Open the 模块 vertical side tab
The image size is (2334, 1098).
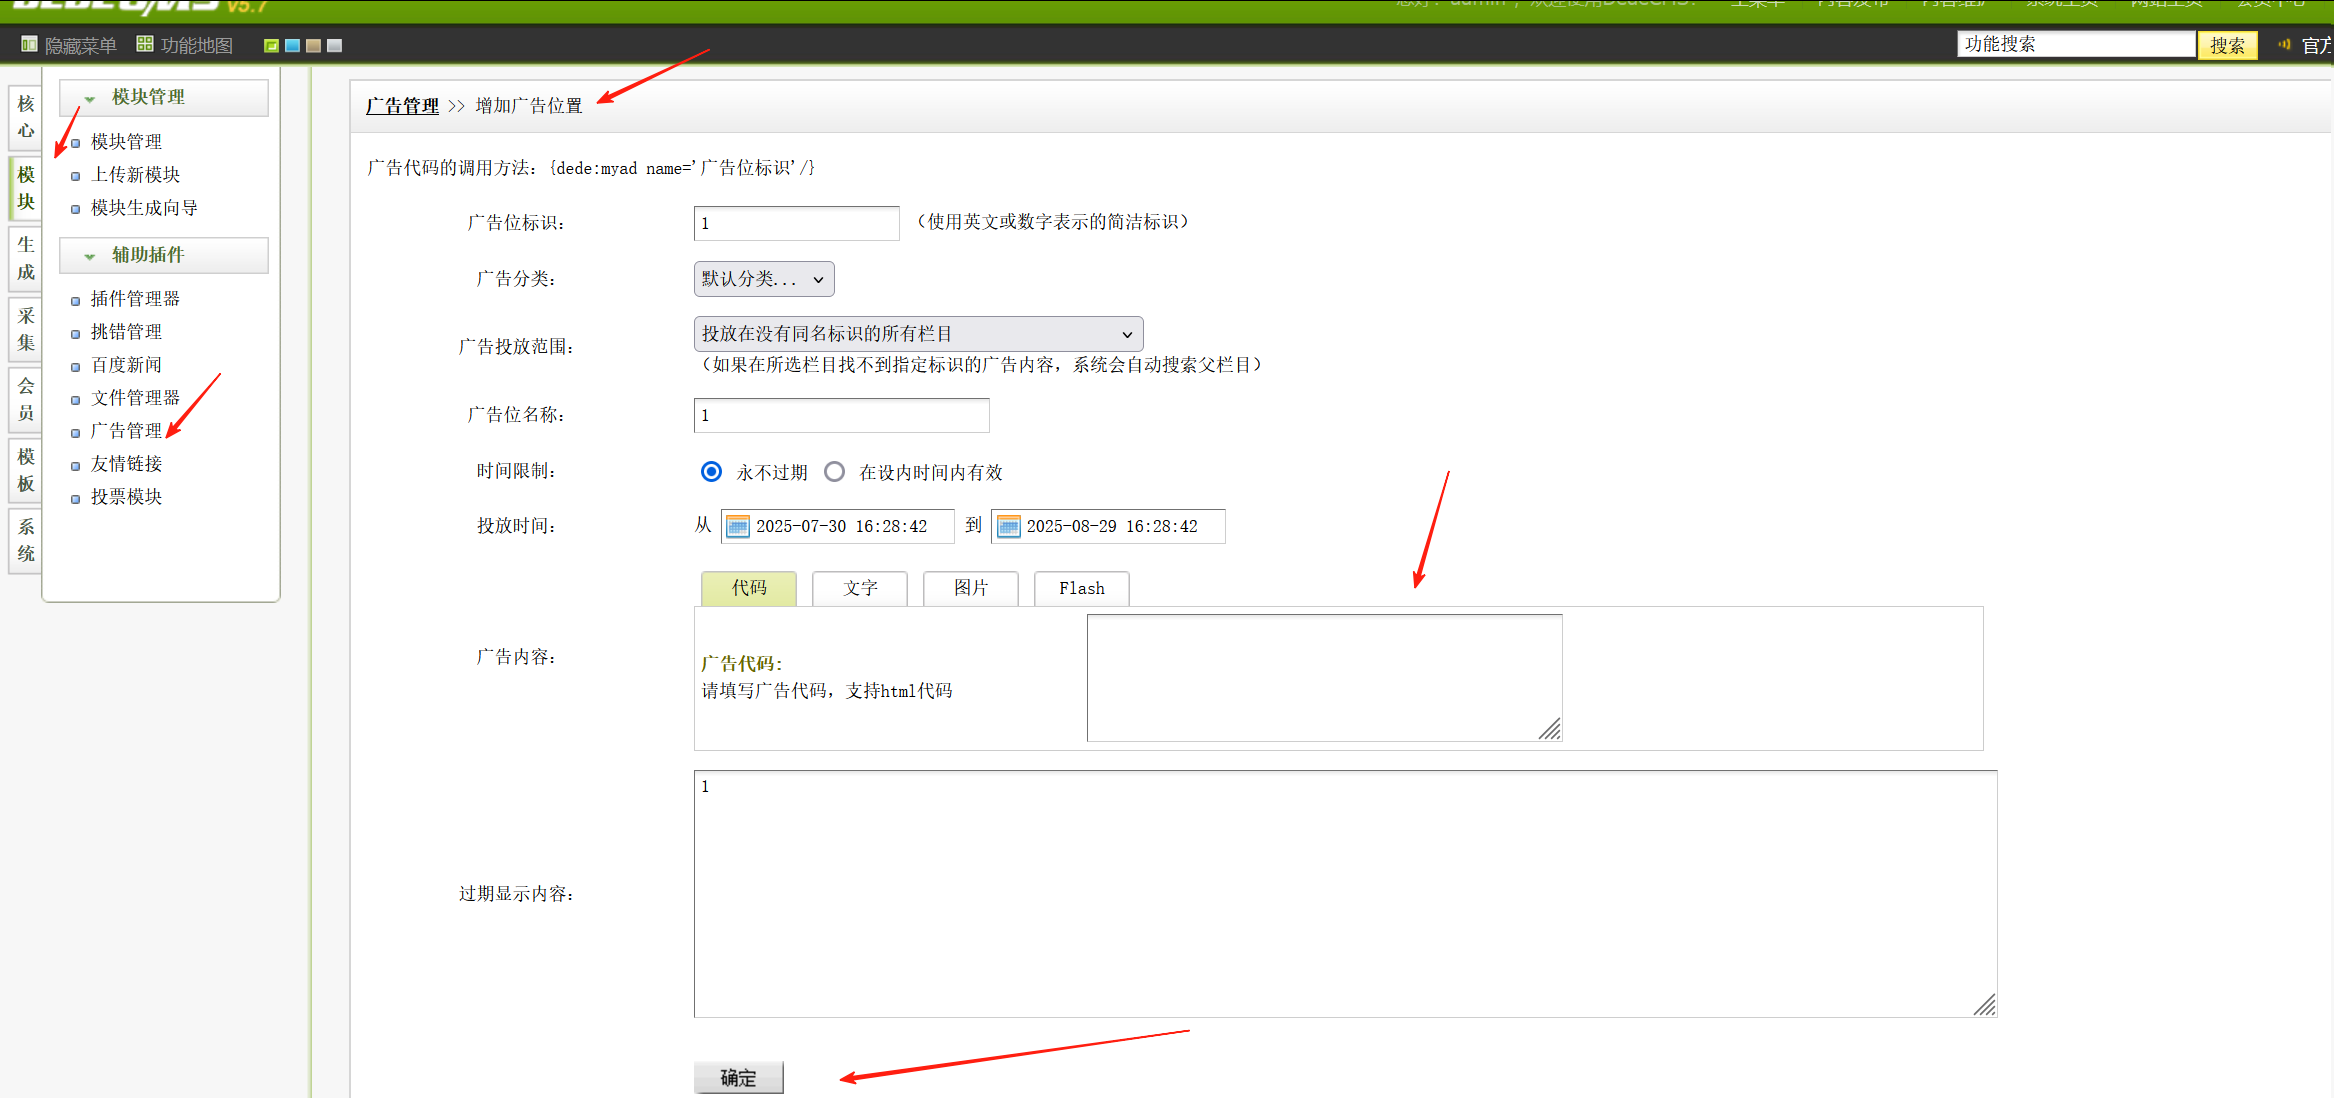25,188
